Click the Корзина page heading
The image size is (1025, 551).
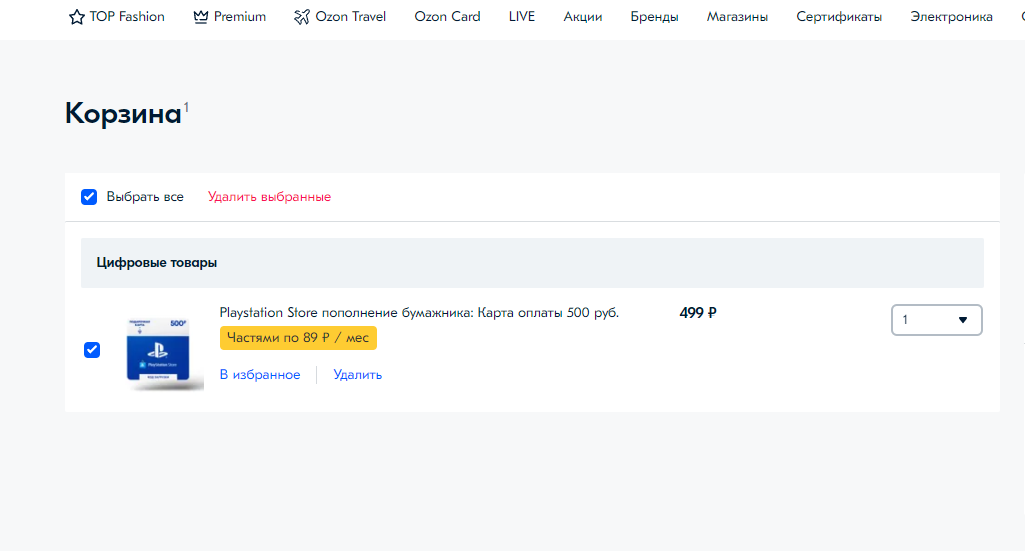coord(123,114)
